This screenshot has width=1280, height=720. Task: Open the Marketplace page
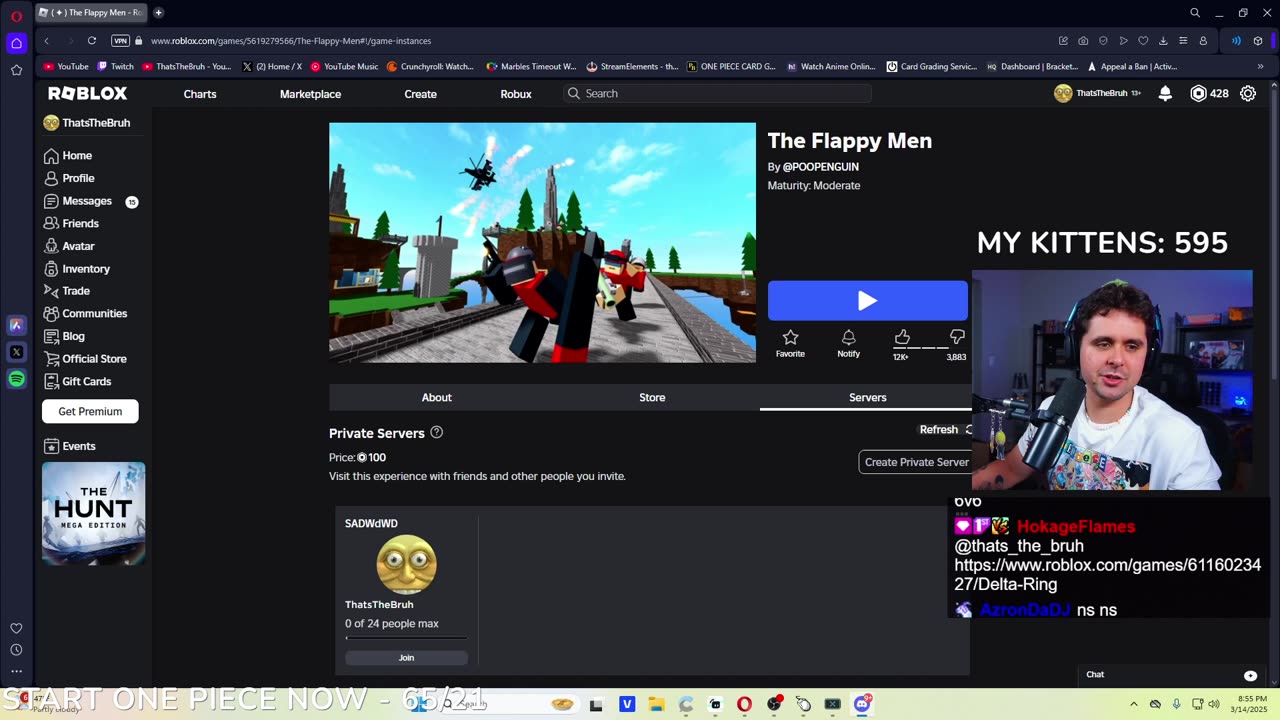[310, 94]
